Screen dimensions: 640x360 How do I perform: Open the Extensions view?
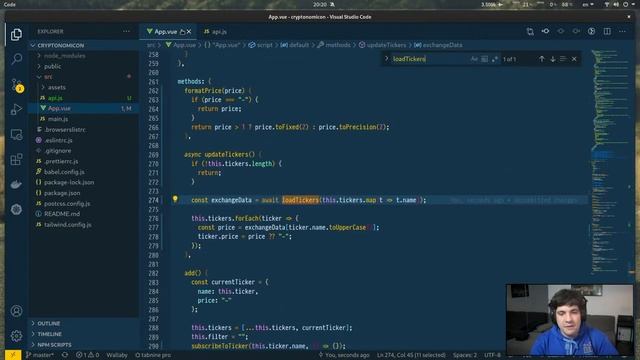click(16, 159)
